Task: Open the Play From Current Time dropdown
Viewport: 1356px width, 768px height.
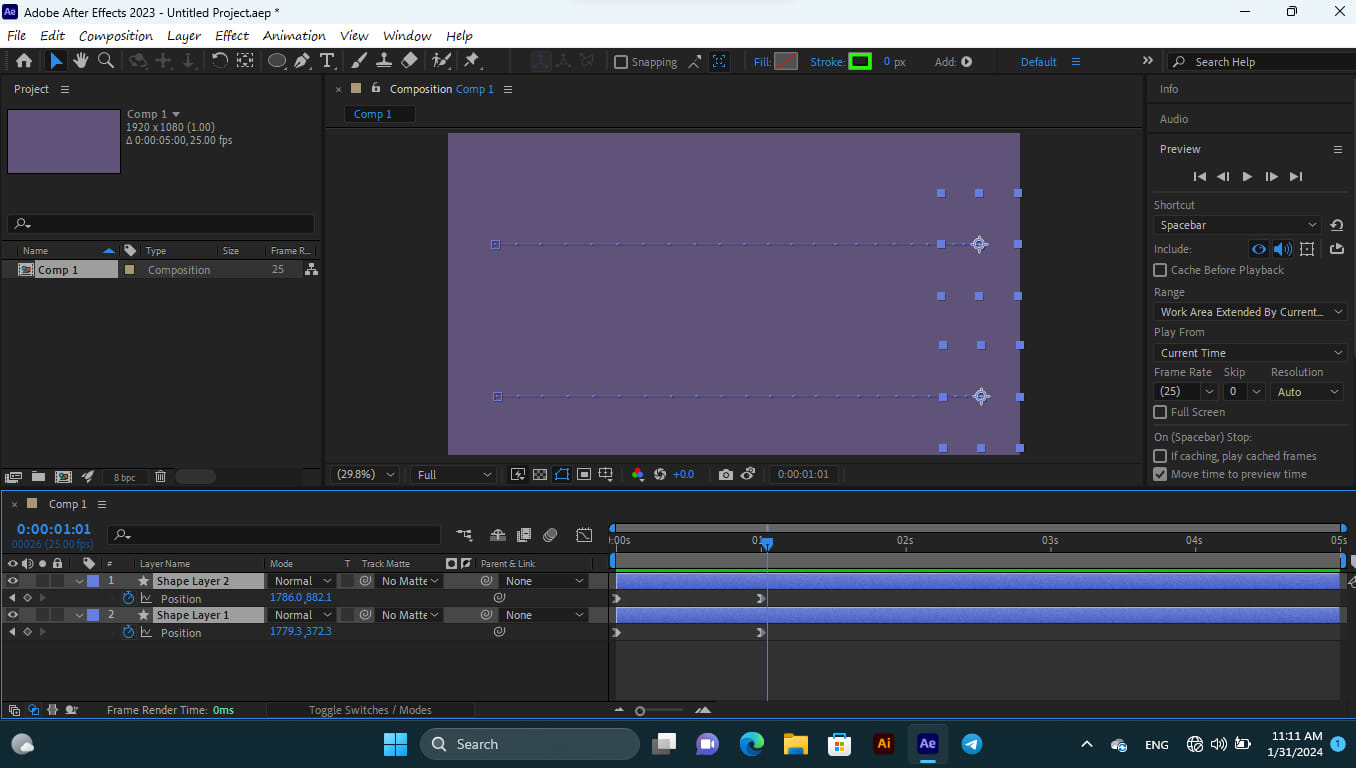Action: 1250,353
